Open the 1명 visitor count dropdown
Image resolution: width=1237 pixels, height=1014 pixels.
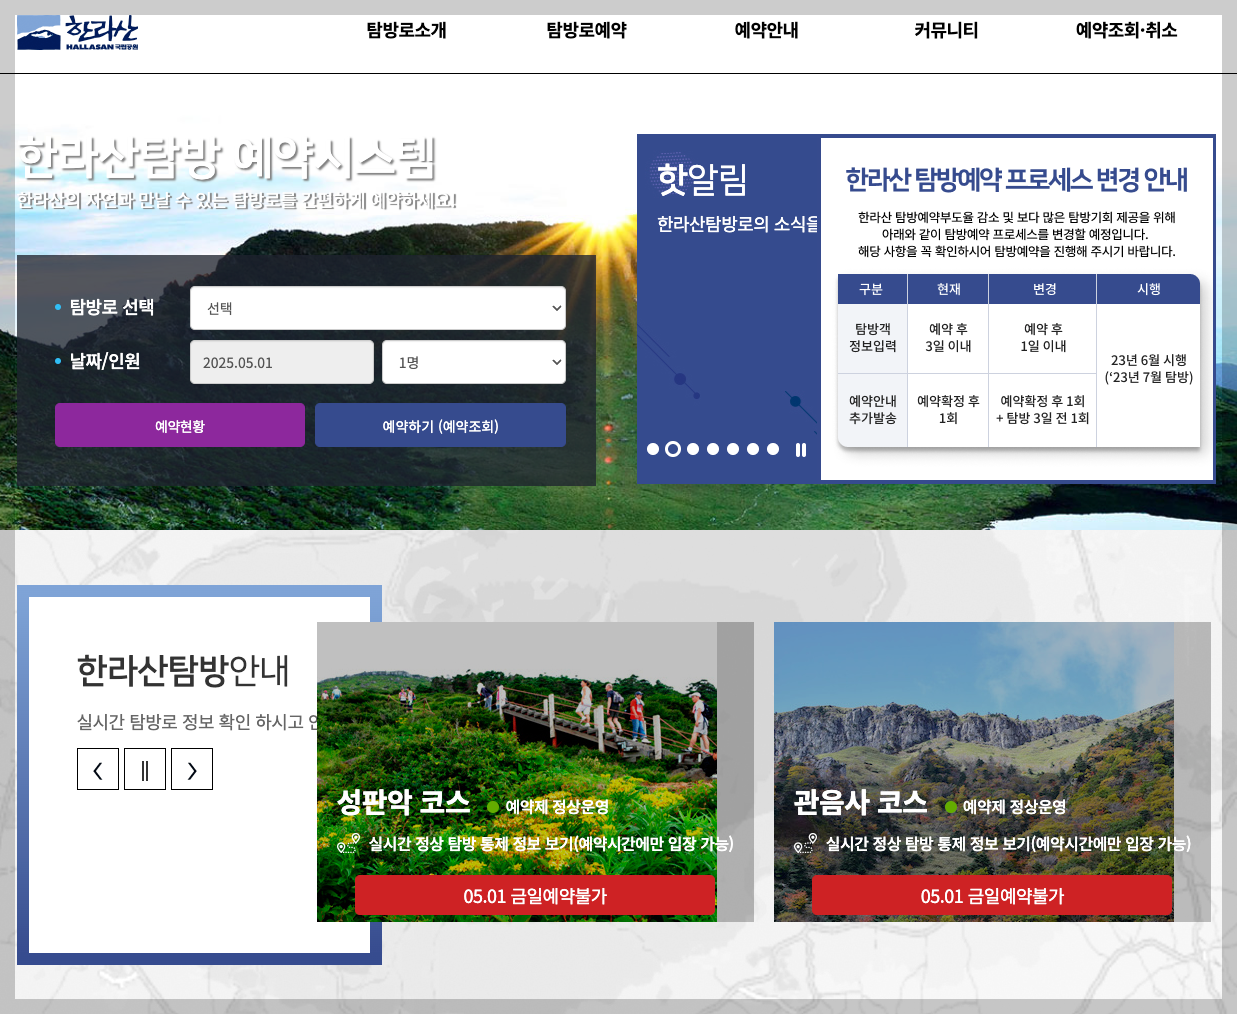[x=473, y=361]
